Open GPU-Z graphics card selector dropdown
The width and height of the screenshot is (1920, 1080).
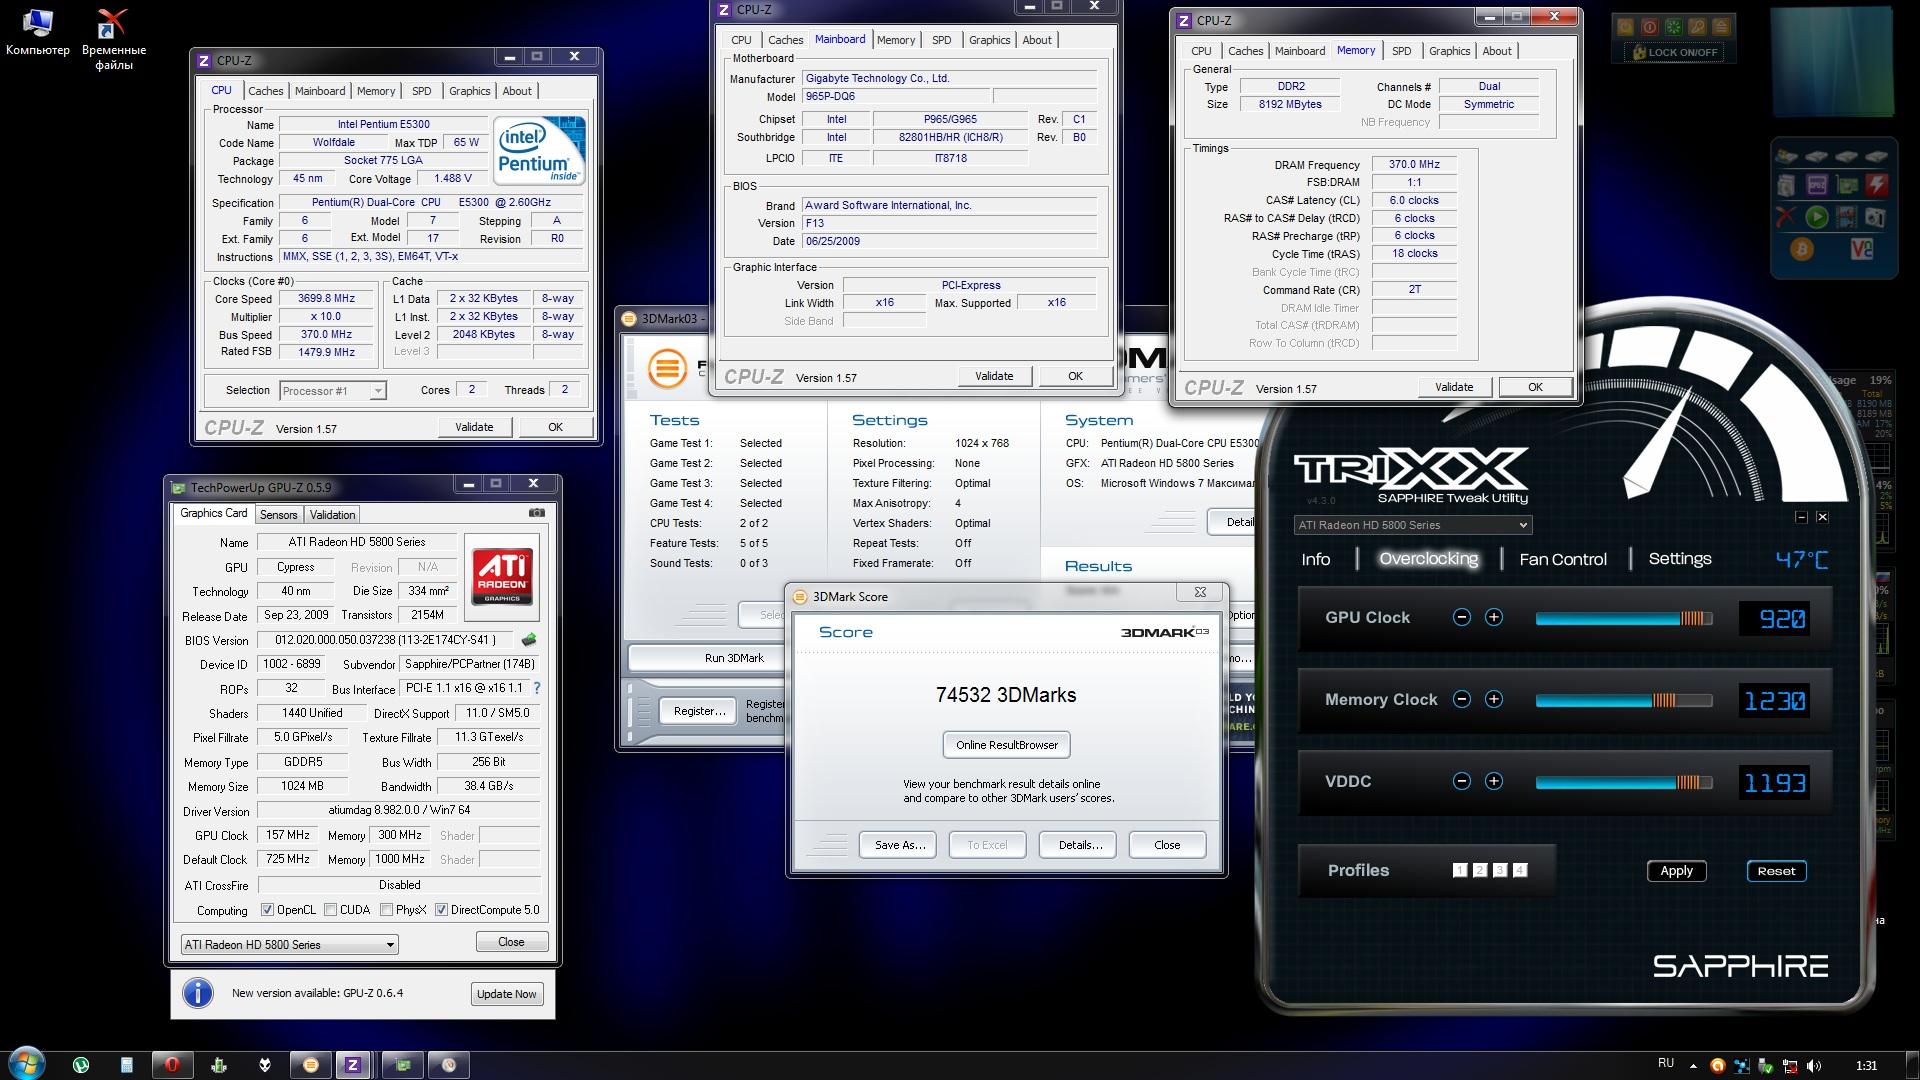[289, 944]
